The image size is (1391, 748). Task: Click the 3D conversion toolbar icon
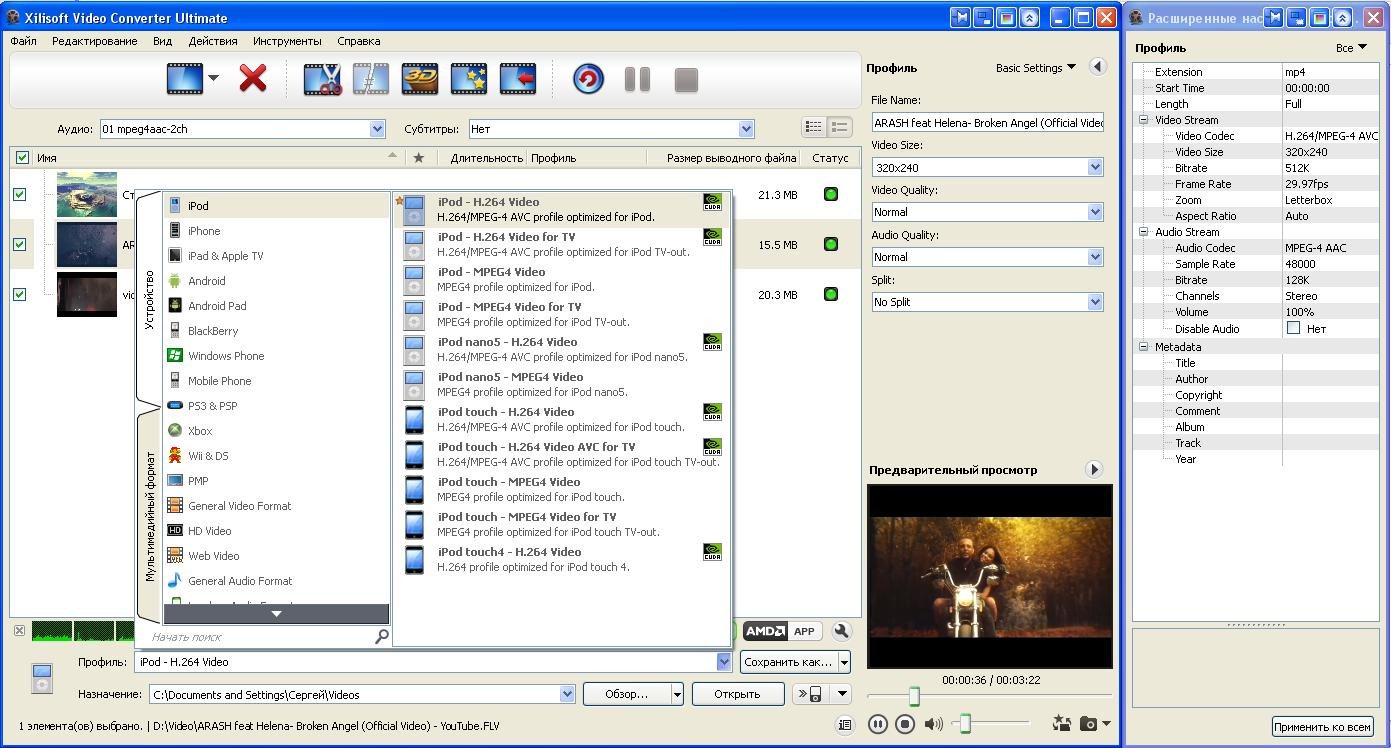point(420,79)
